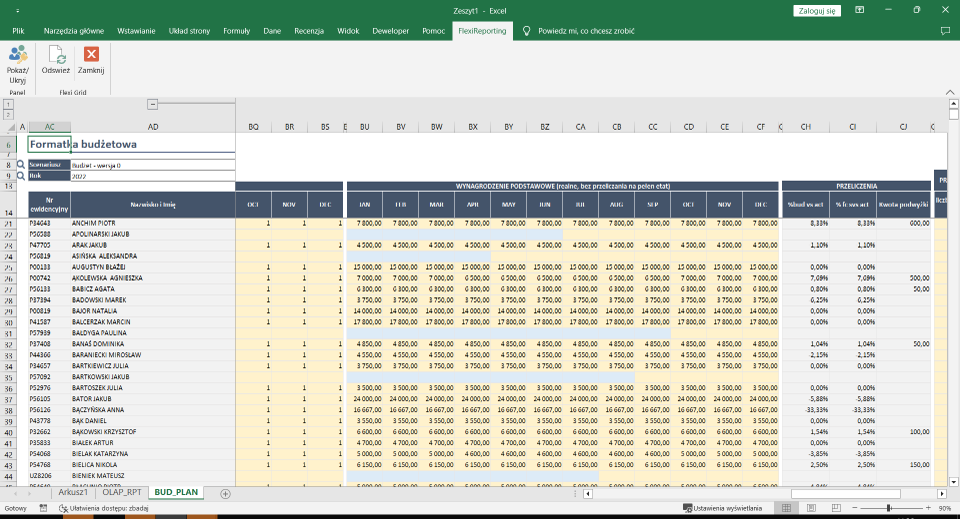The image size is (960, 519).
Task: Switch to the OLAP_RPT sheet tab
Action: (x=121, y=493)
